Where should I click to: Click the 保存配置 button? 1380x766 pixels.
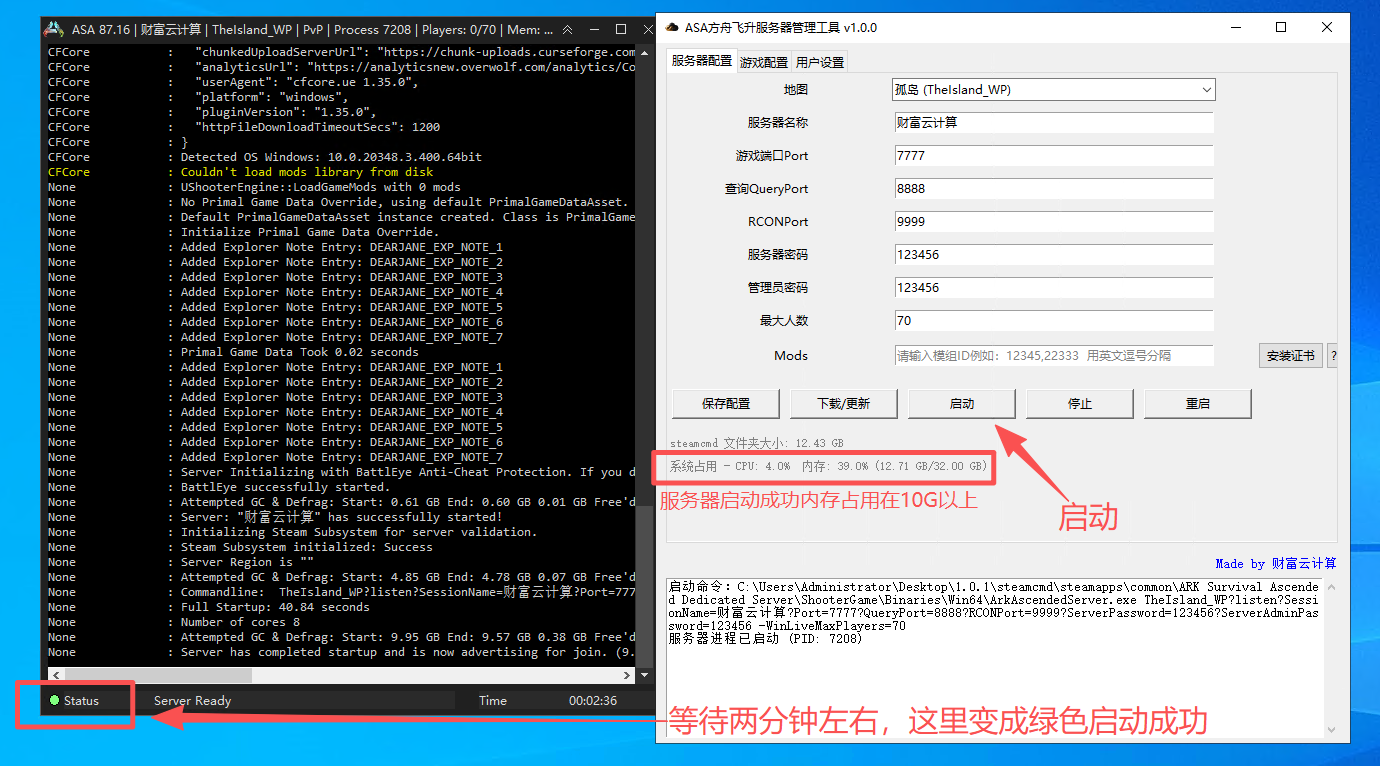pyautogui.click(x=726, y=404)
